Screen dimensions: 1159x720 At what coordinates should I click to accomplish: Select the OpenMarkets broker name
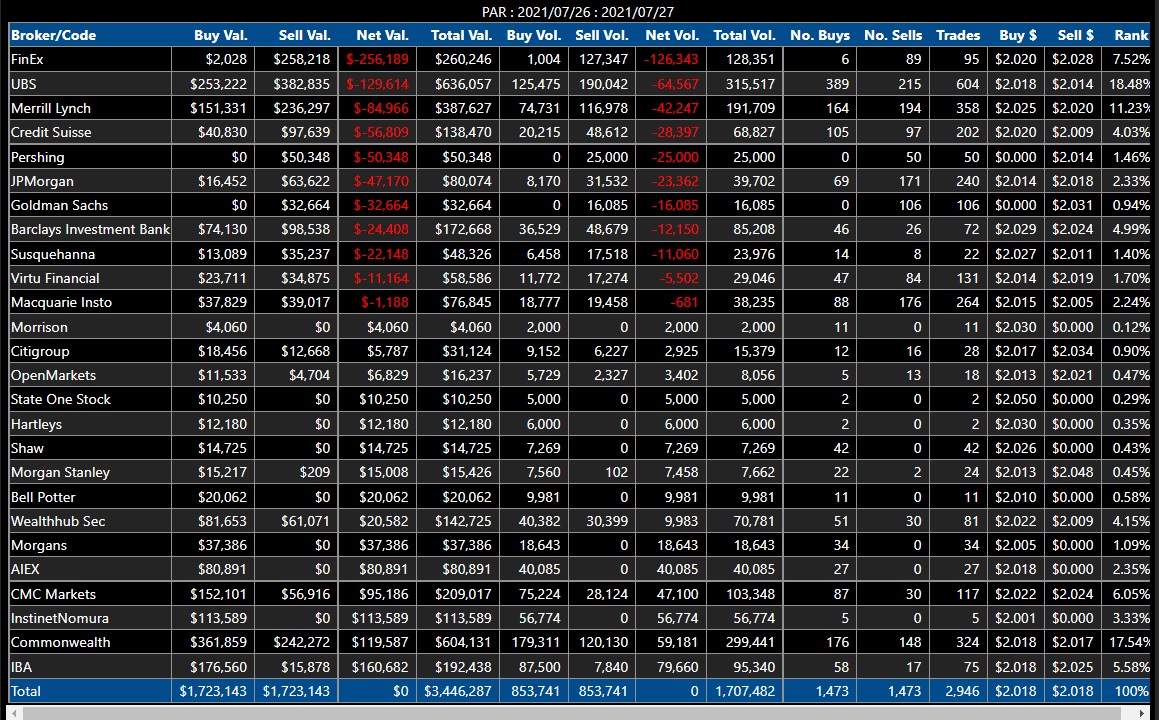(53, 375)
